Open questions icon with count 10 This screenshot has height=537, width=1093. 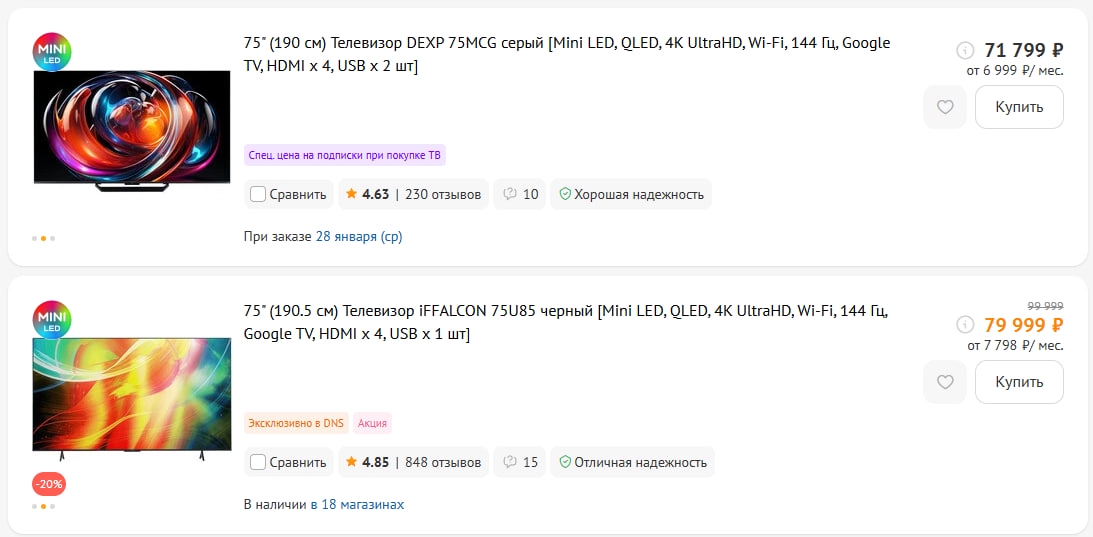(519, 195)
